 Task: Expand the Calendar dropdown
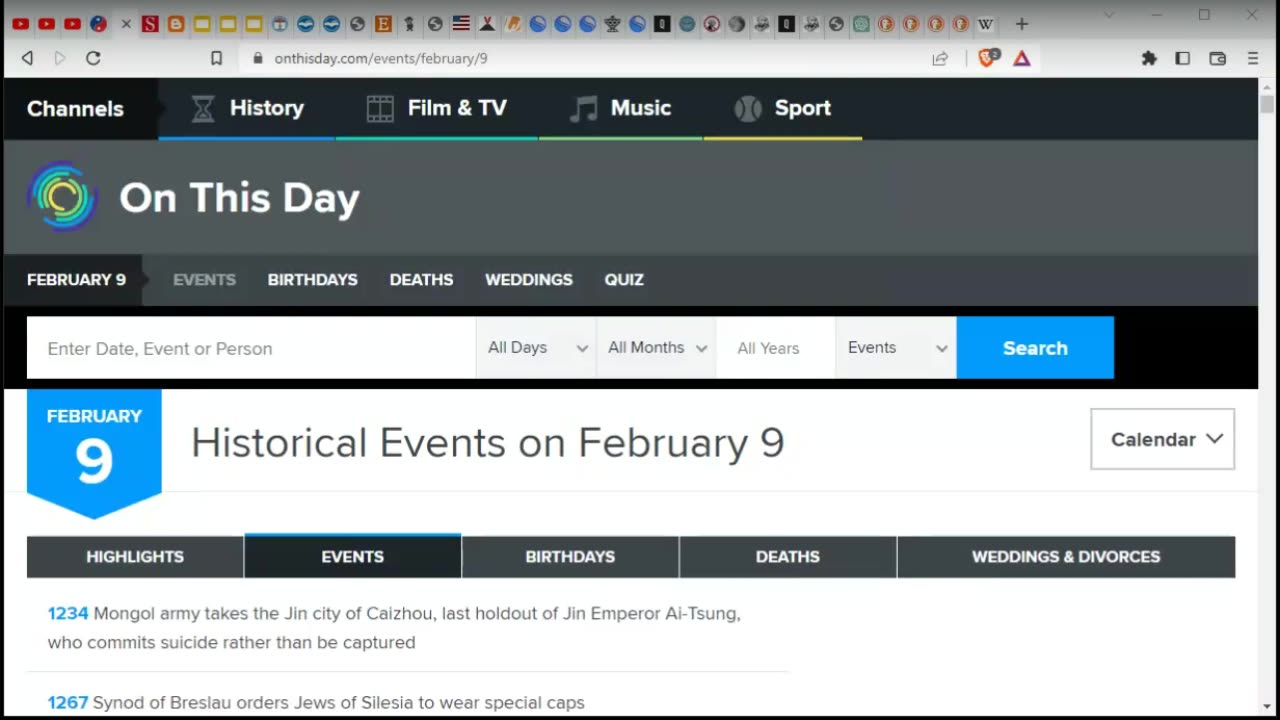pyautogui.click(x=1163, y=439)
